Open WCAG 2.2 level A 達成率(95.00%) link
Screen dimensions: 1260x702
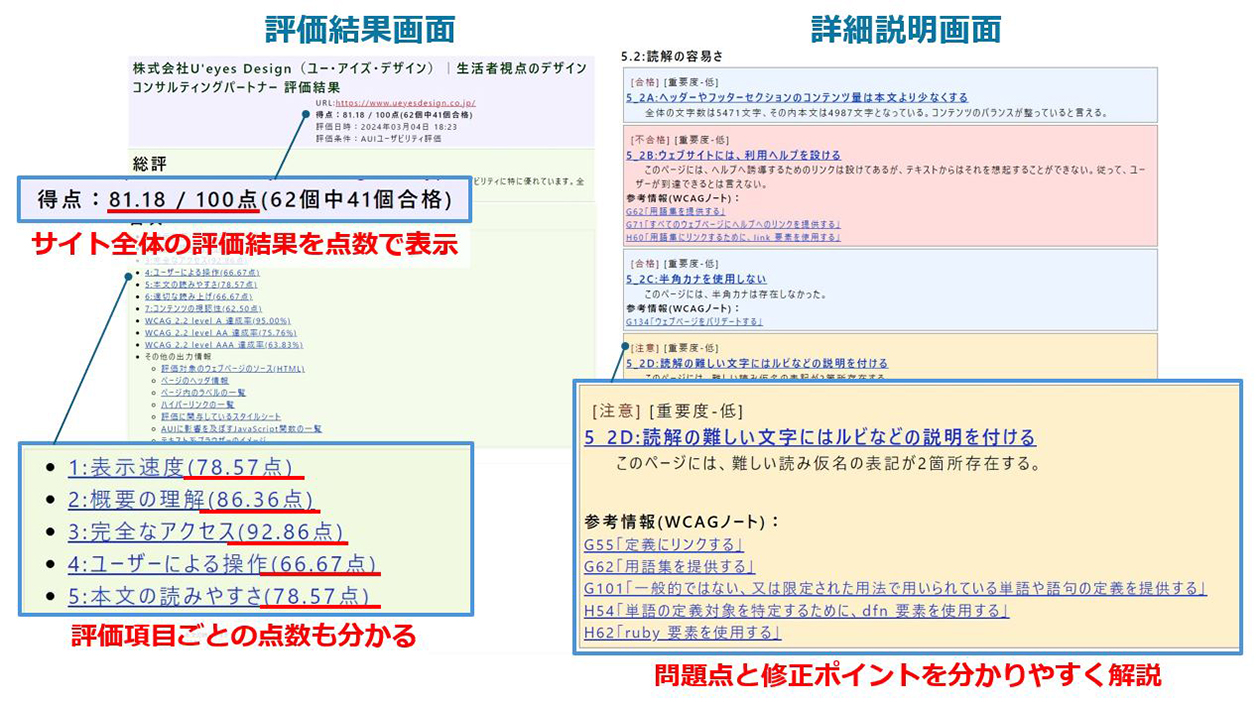coord(217,321)
